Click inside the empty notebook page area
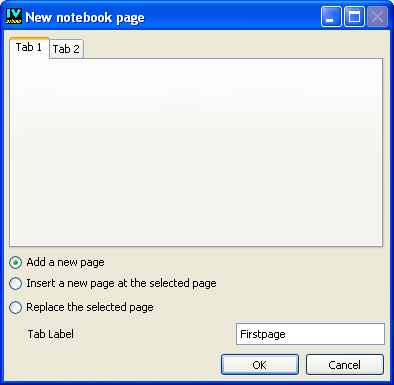Screen dimensions: 394x385 [196, 153]
